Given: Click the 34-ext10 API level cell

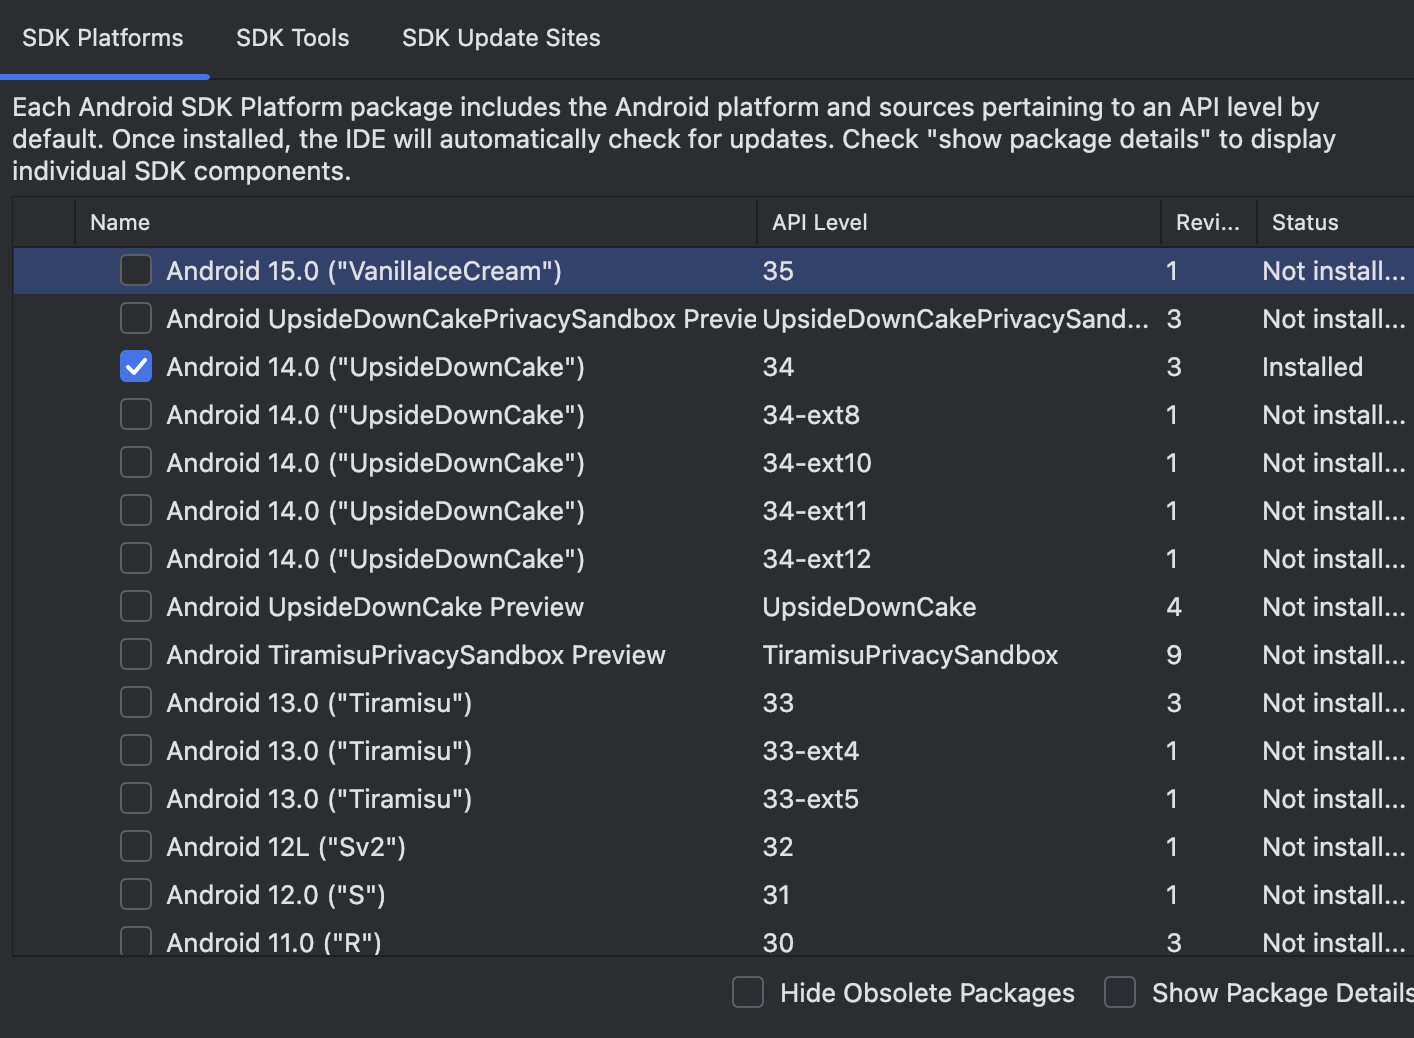Looking at the screenshot, I should (817, 463).
